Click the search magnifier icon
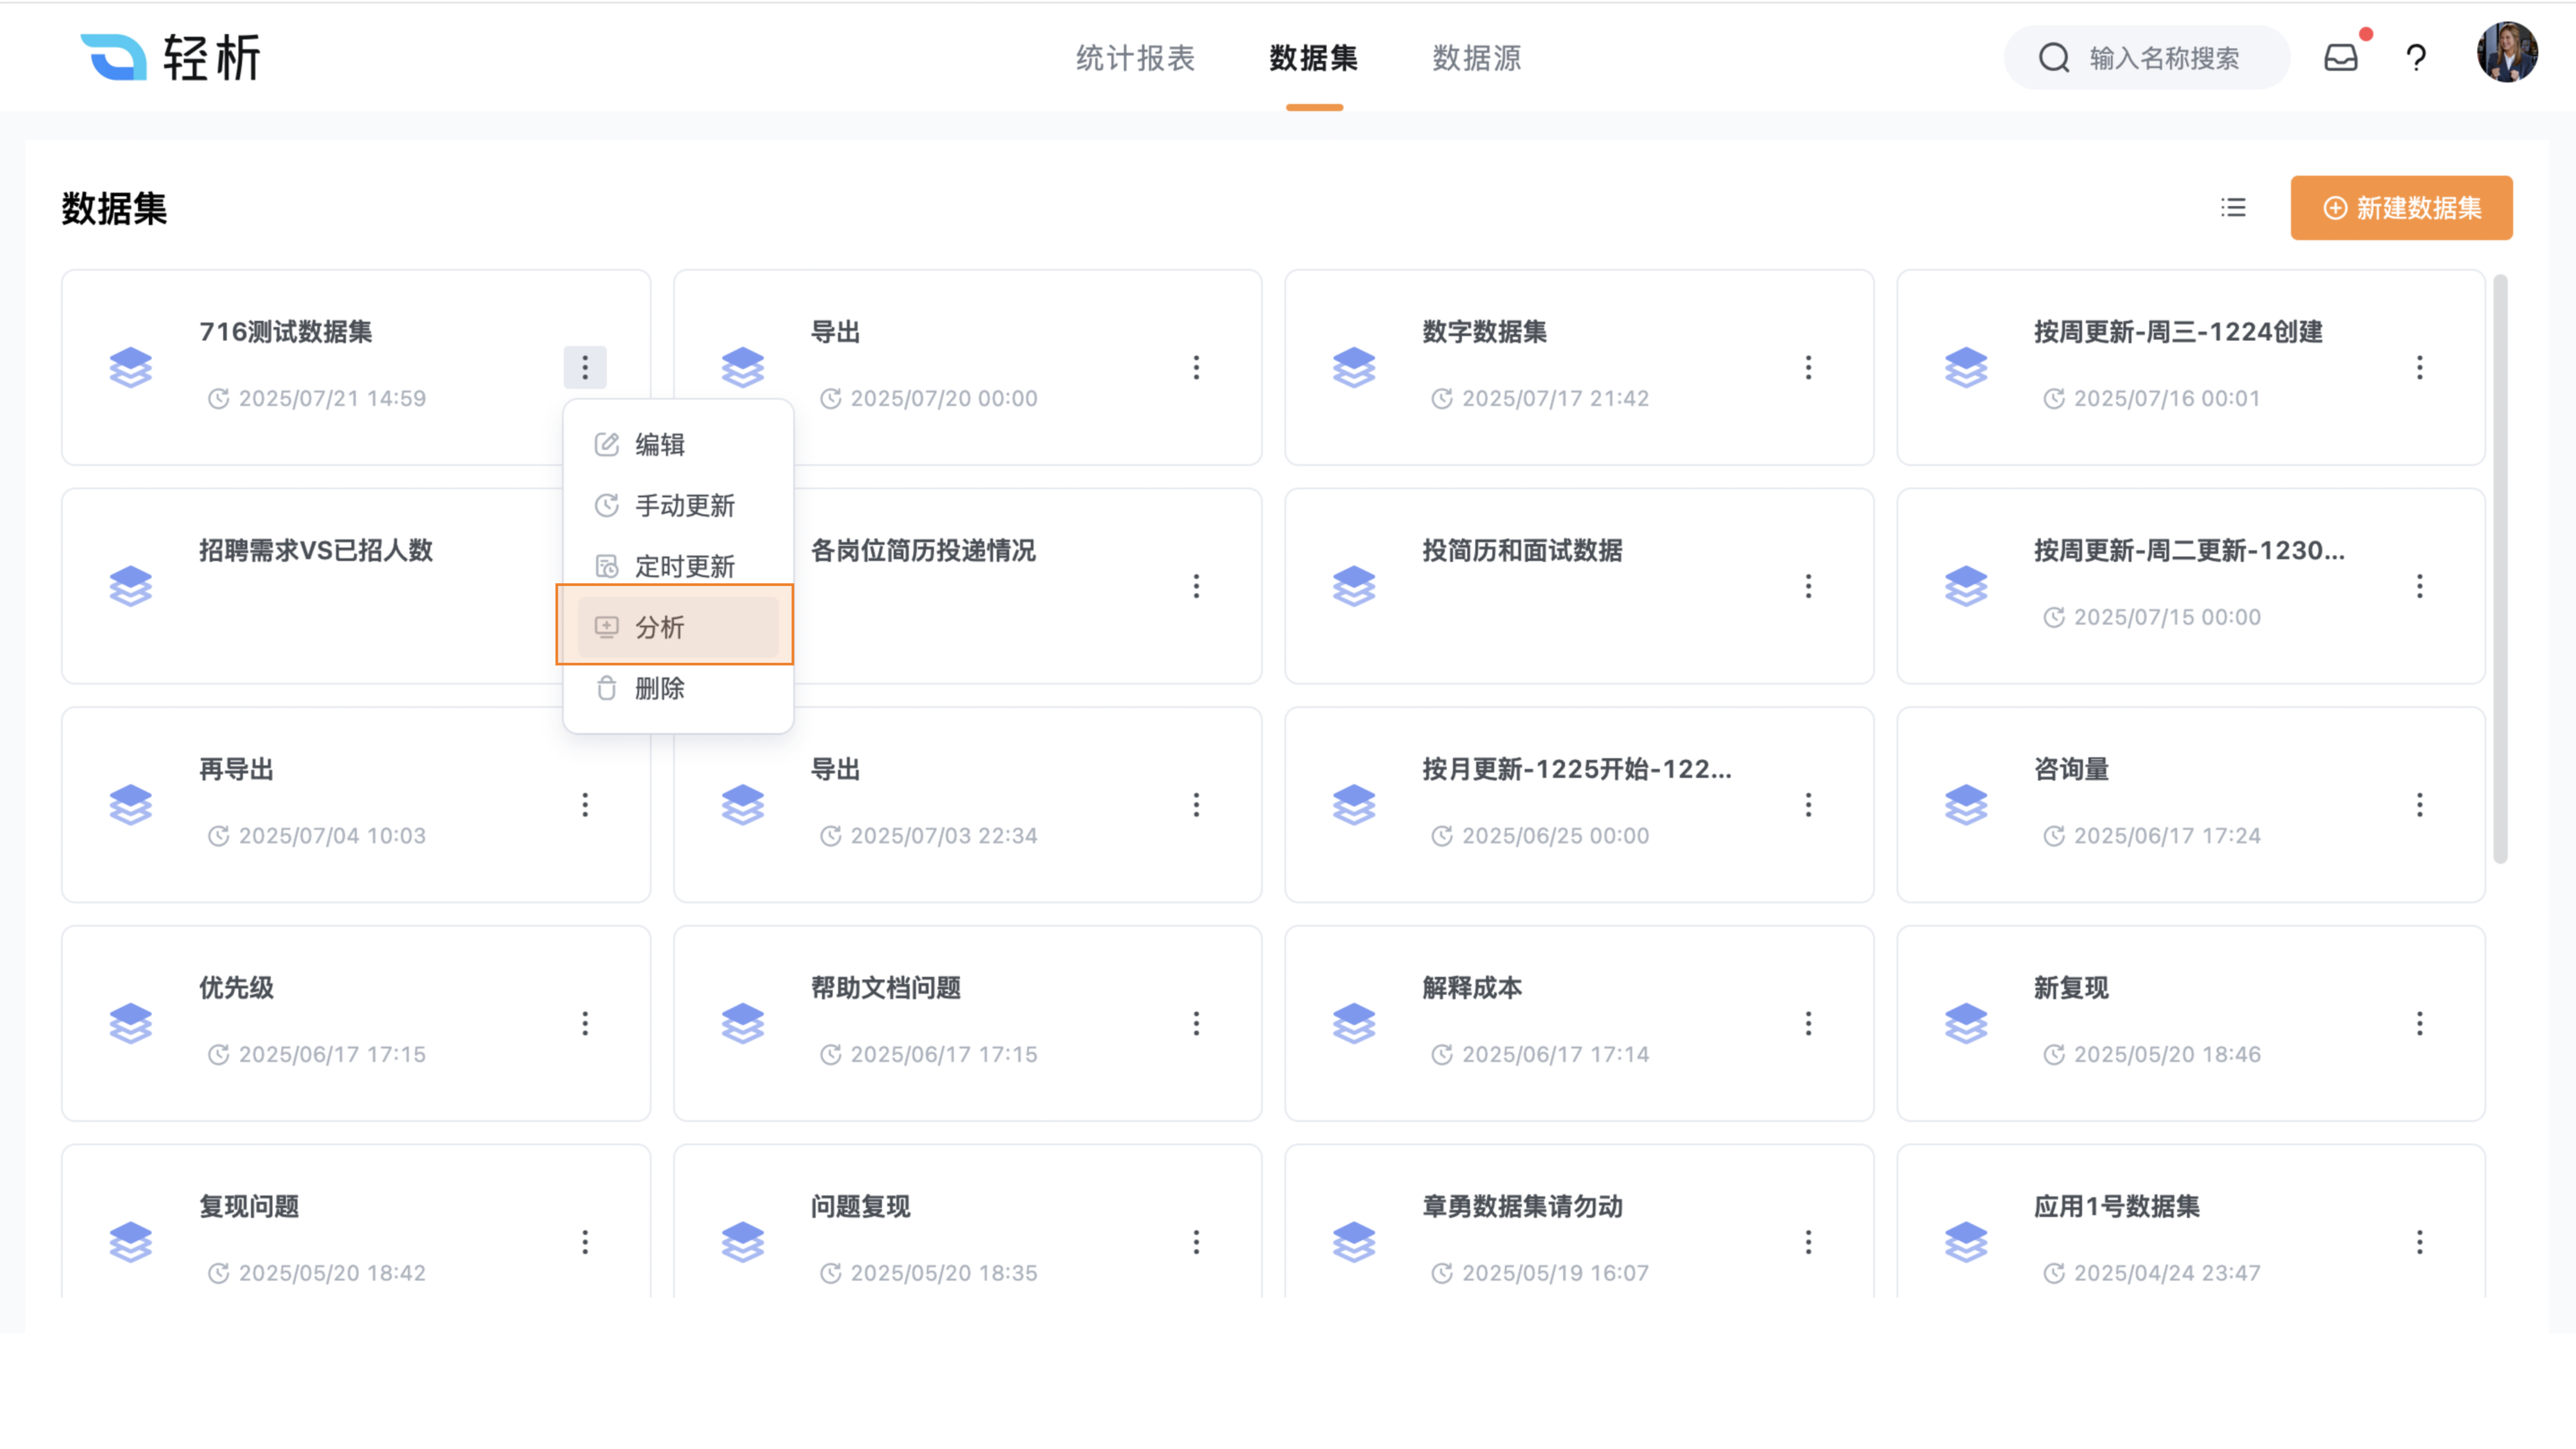 pyautogui.click(x=2054, y=58)
